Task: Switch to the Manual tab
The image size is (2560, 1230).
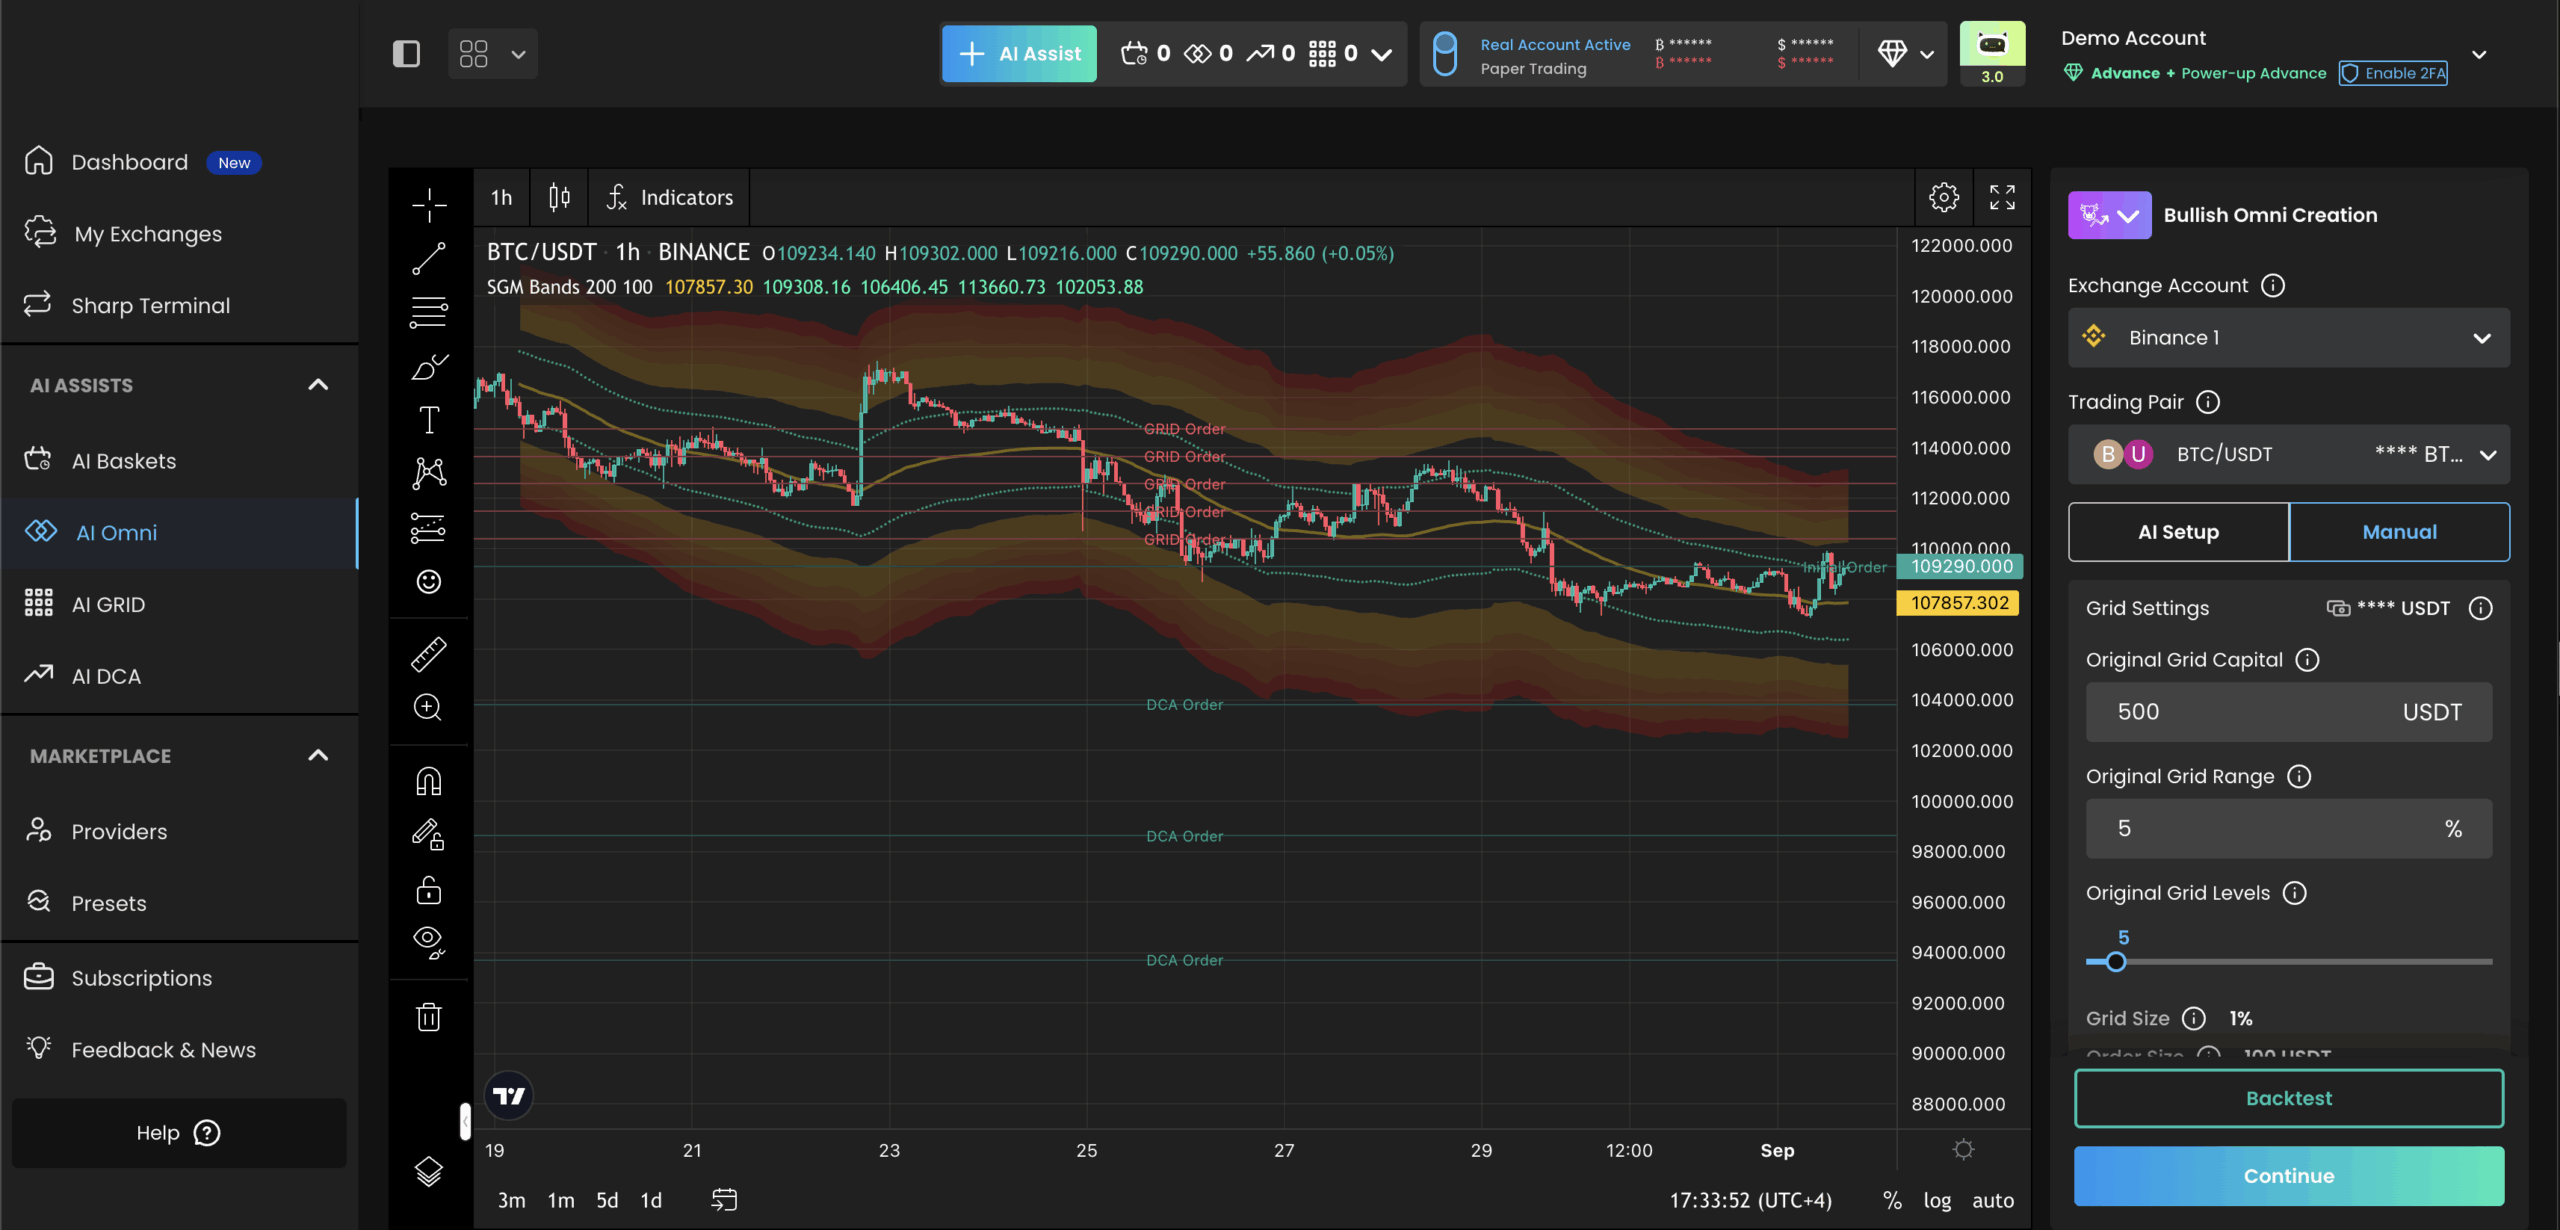Action: coord(2398,532)
